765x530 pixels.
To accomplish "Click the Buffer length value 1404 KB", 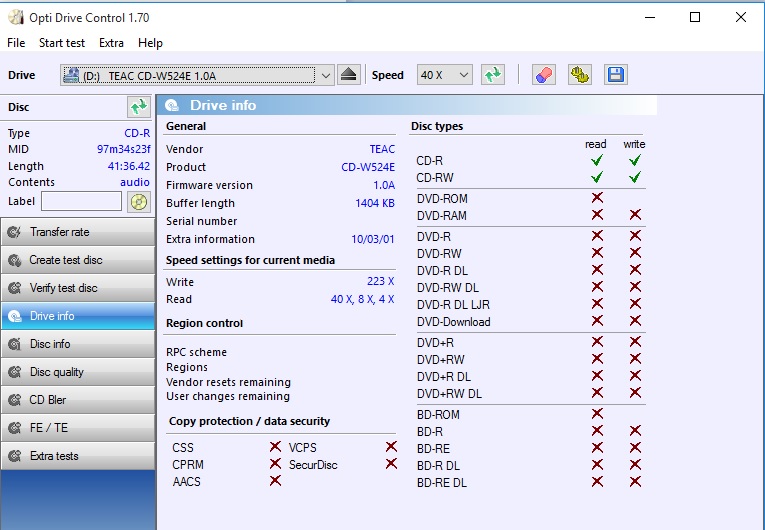I will pos(375,203).
